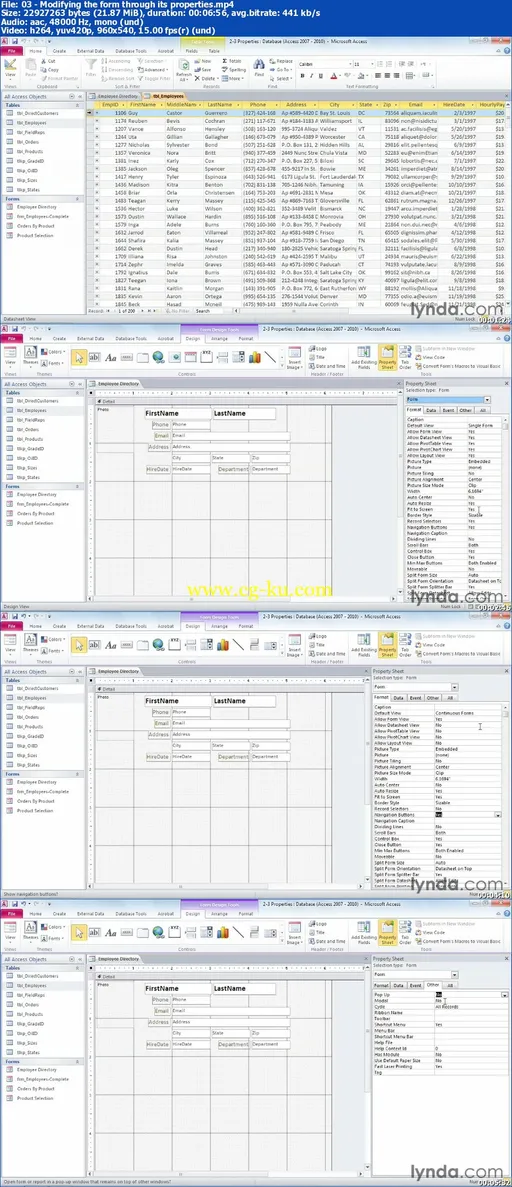Choose the Text Box control in second frame's ribbon
The width and height of the screenshot is (512, 1187).
coord(95,357)
